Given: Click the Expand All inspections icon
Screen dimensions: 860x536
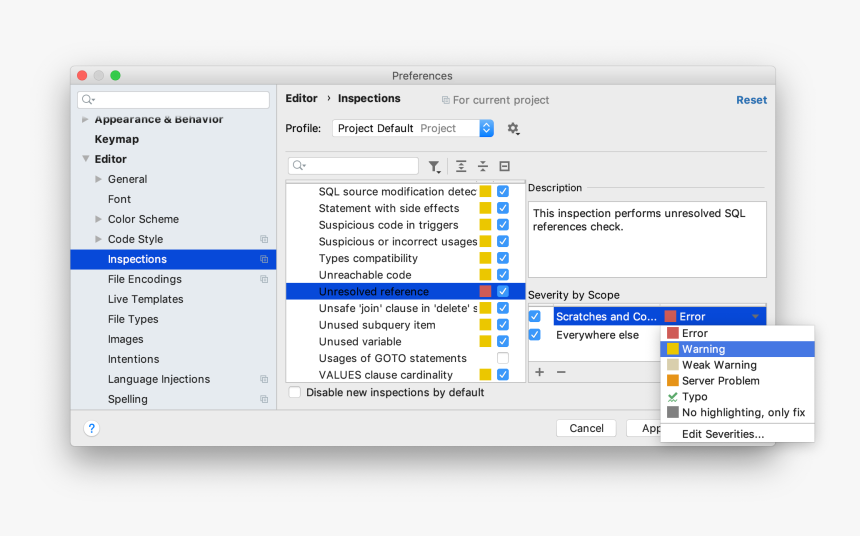Looking at the screenshot, I should [461, 167].
